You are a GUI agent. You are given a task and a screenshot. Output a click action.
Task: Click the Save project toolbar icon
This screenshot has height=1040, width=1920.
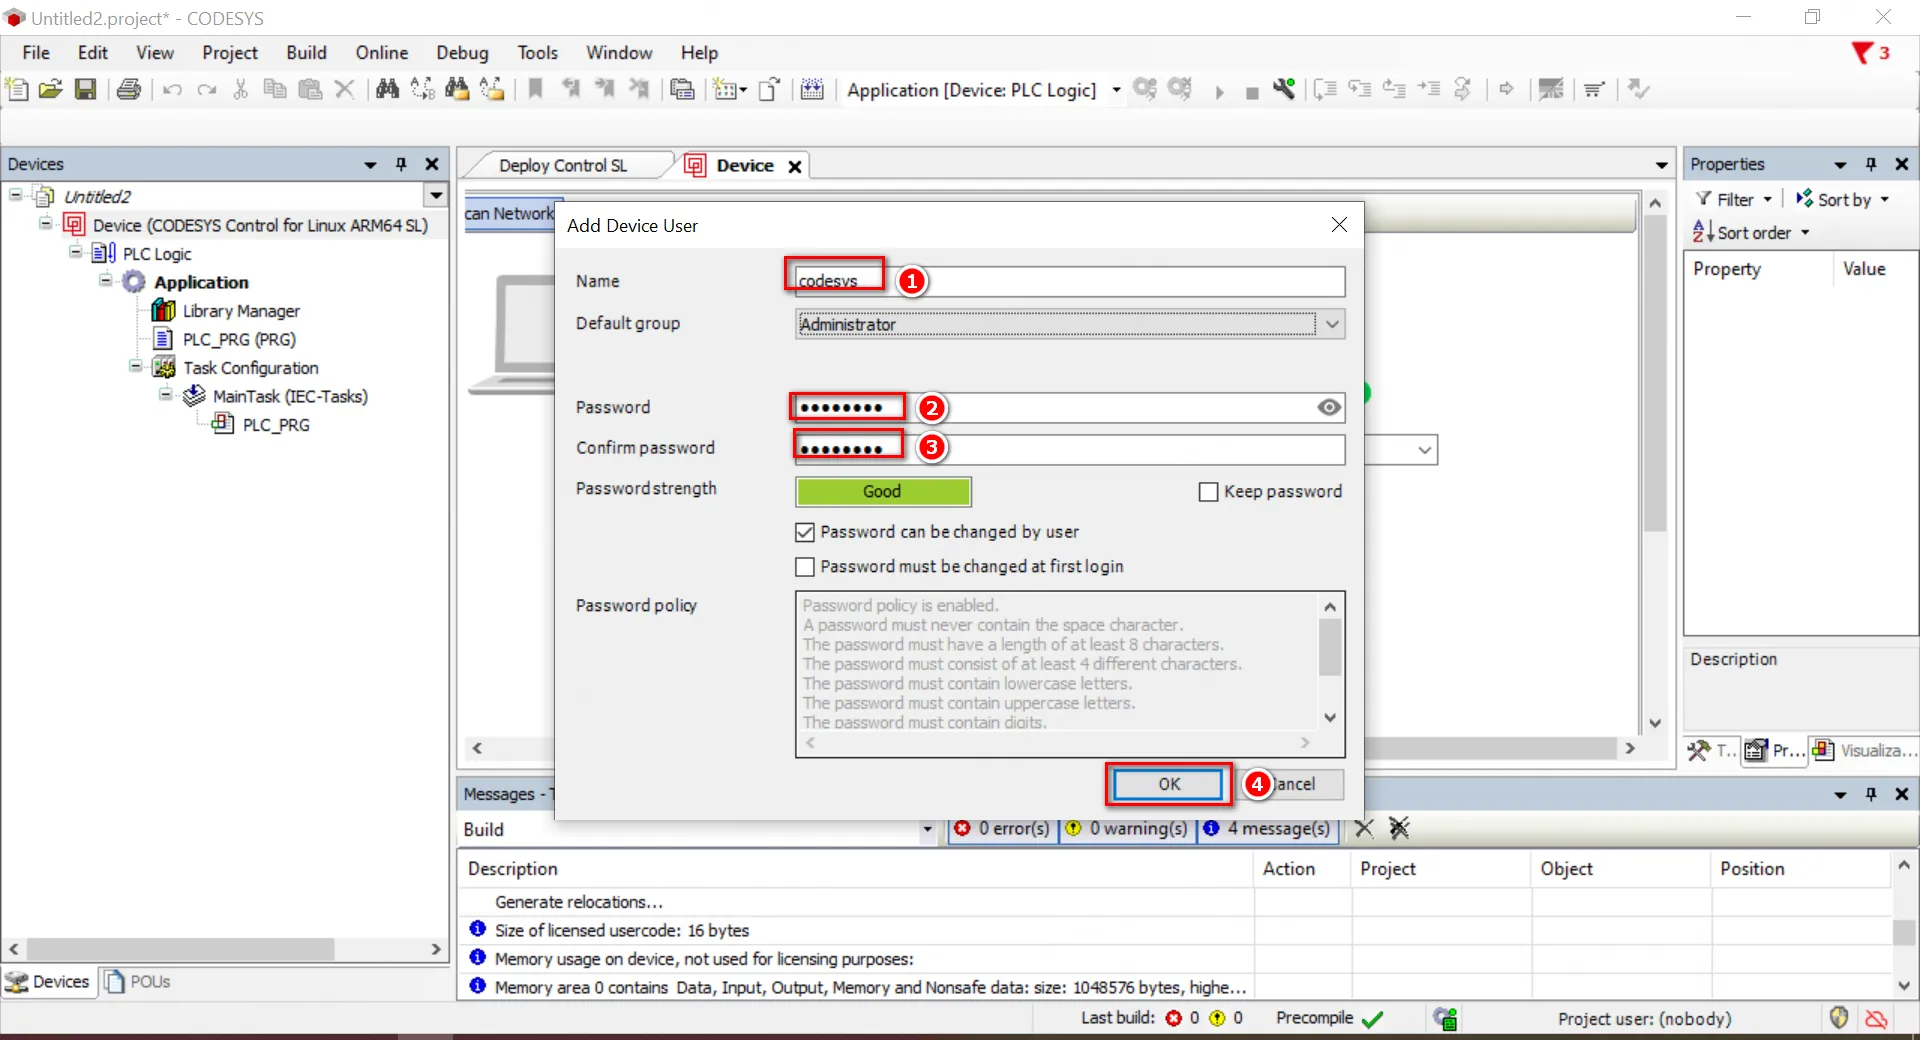86,90
